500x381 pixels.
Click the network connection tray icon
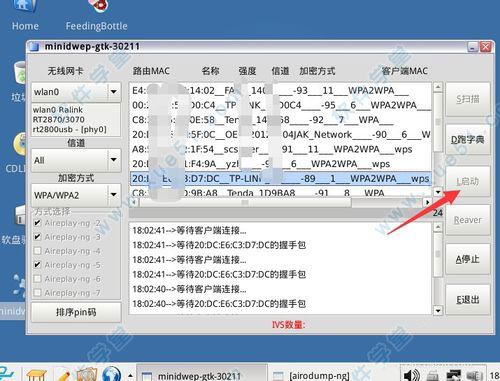coord(453,376)
